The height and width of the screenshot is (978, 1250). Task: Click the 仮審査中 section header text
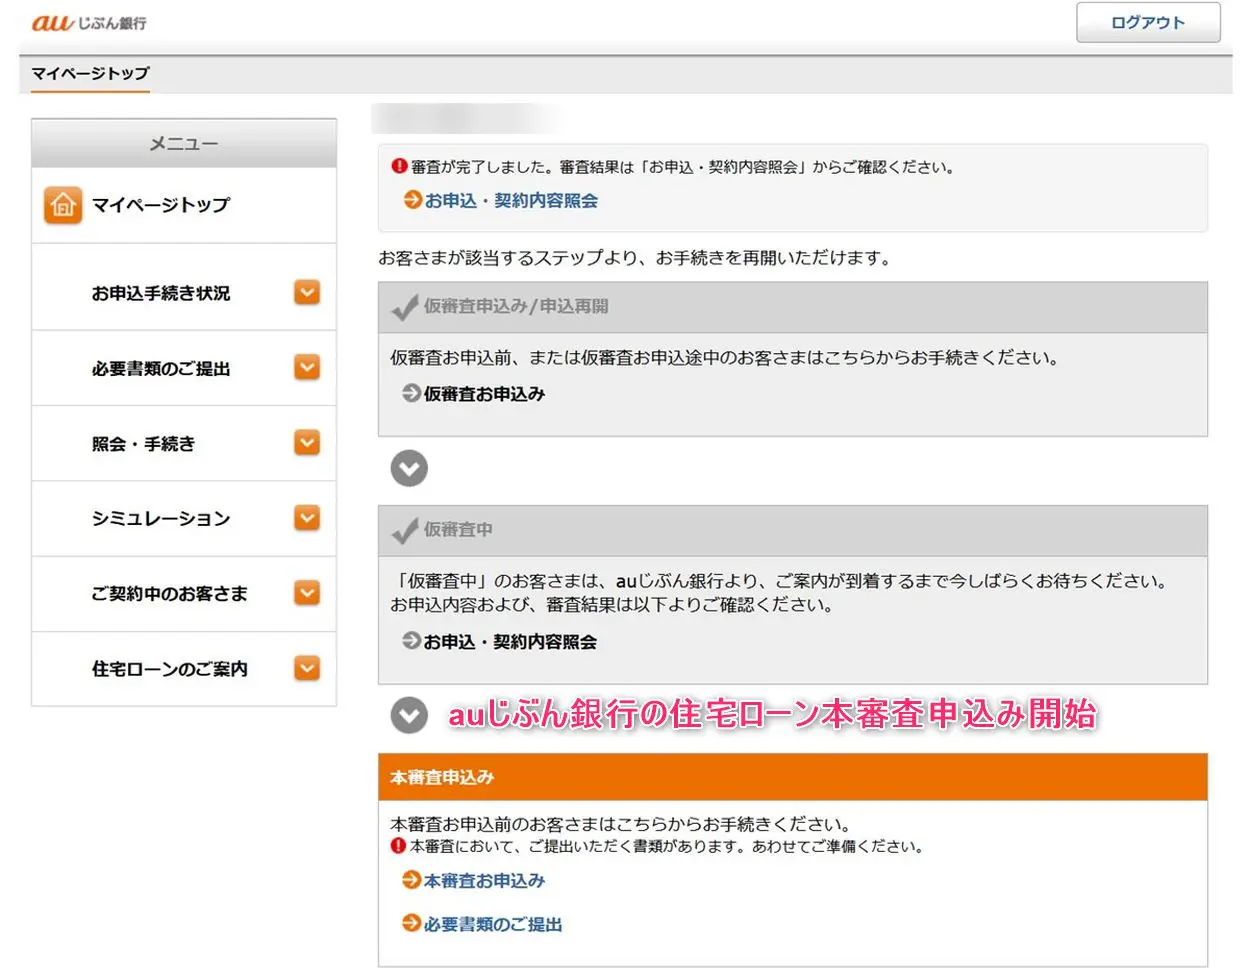tap(458, 529)
